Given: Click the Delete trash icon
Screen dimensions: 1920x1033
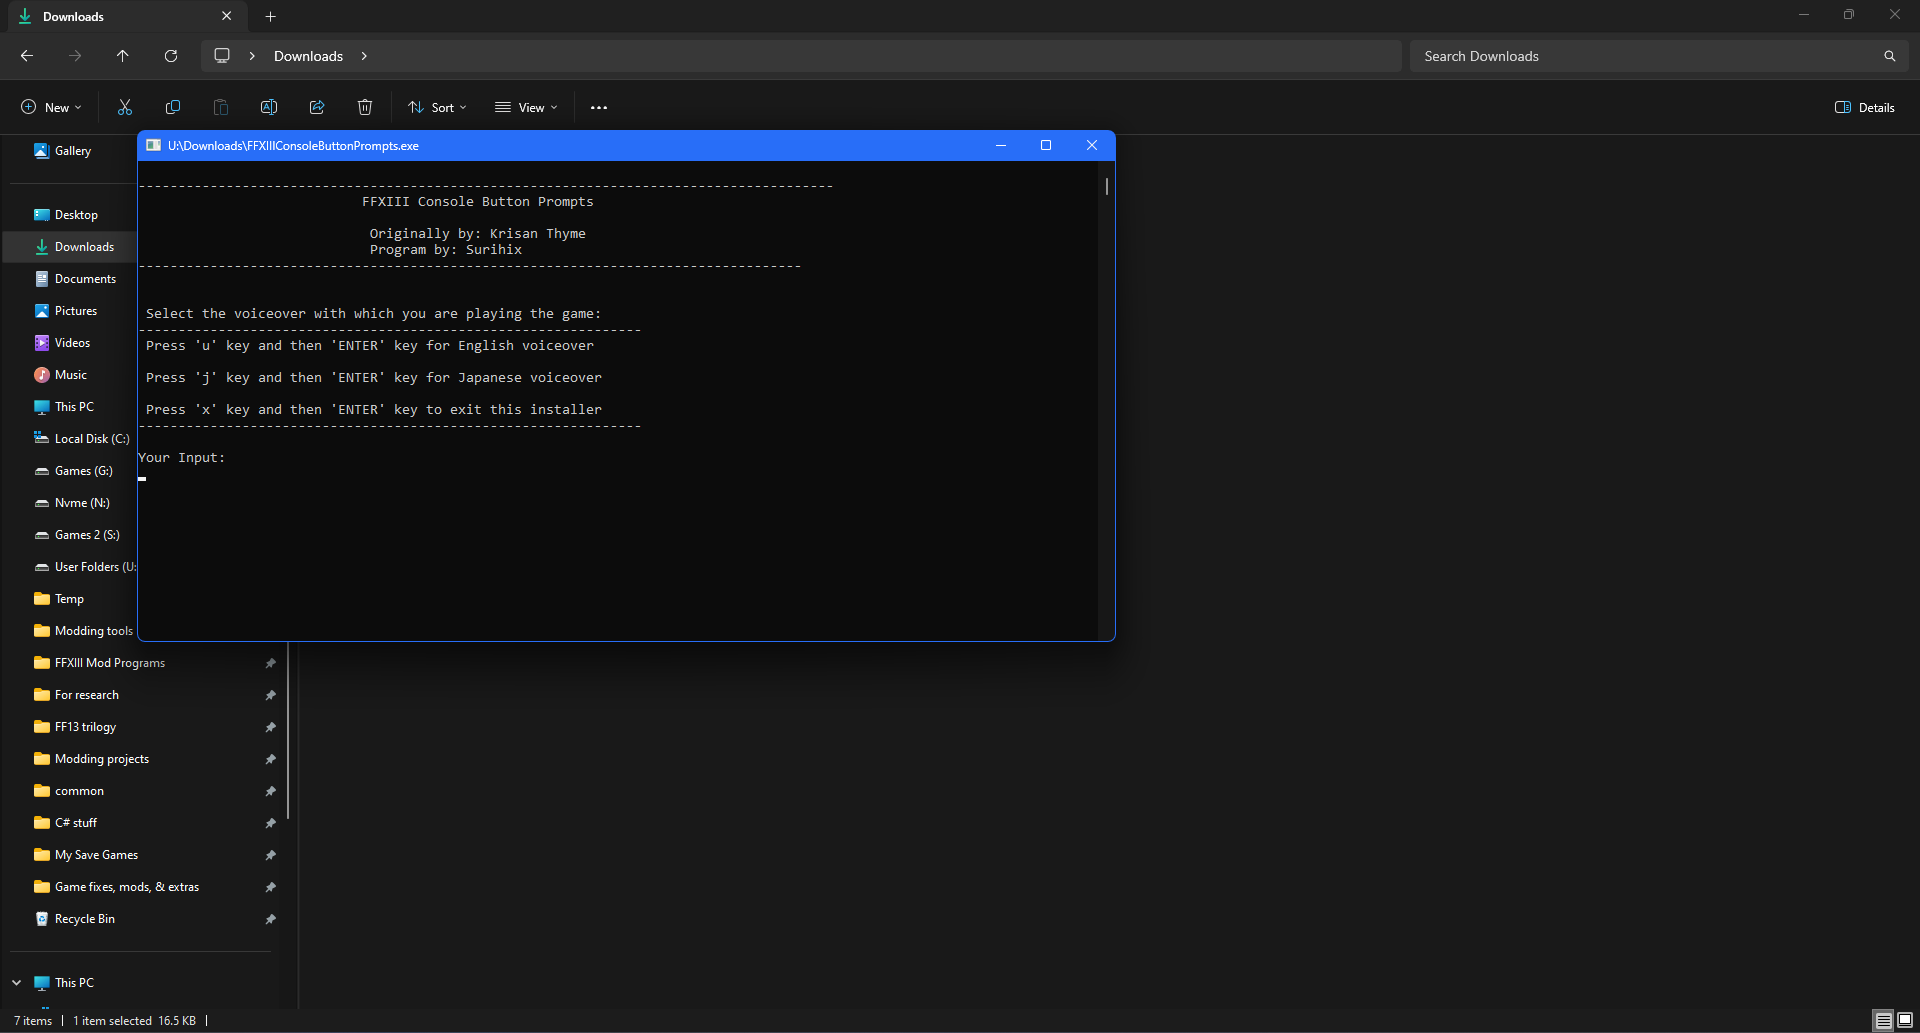Looking at the screenshot, I should [x=365, y=107].
